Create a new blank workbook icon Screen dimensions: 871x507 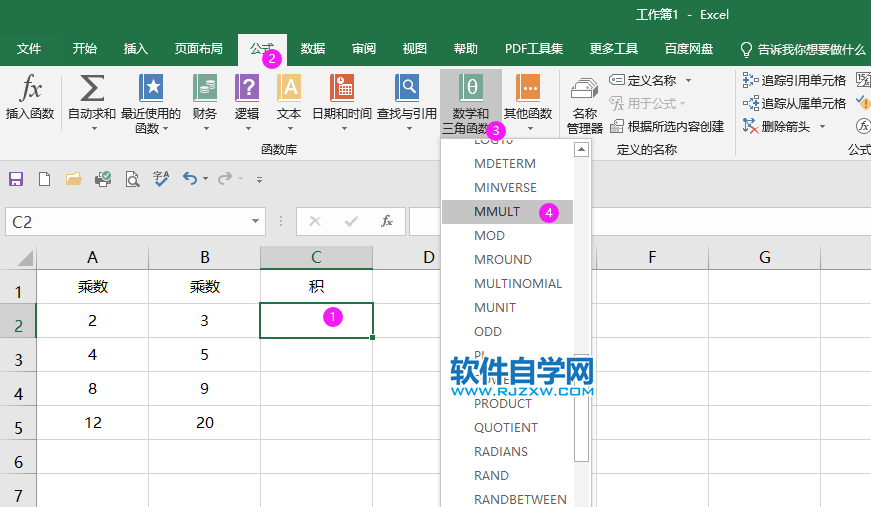point(44,179)
